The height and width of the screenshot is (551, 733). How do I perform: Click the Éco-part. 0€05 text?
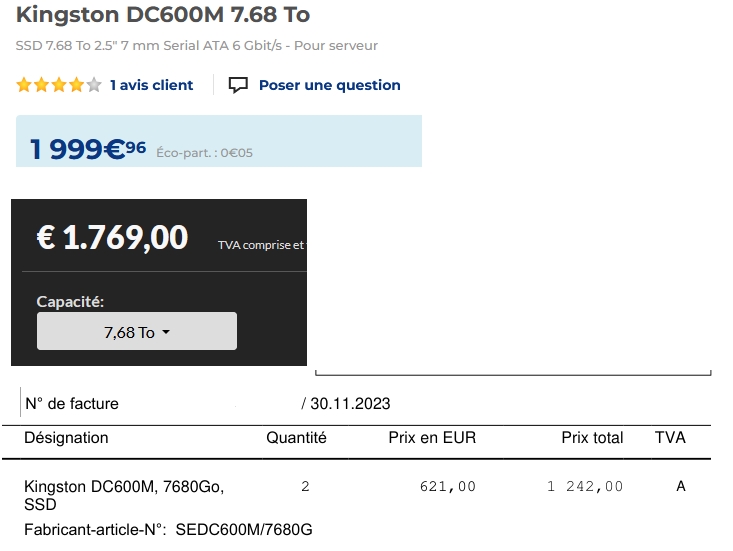click(204, 153)
